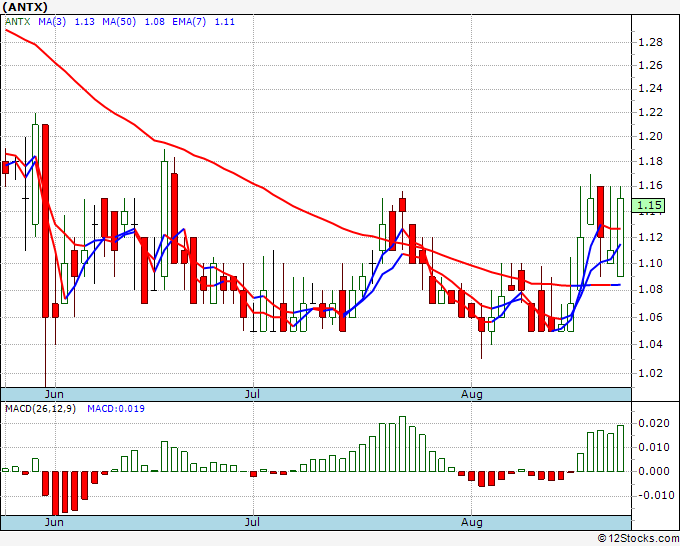
Task: Click Jul on the MACD time axis
Action: tap(252, 522)
